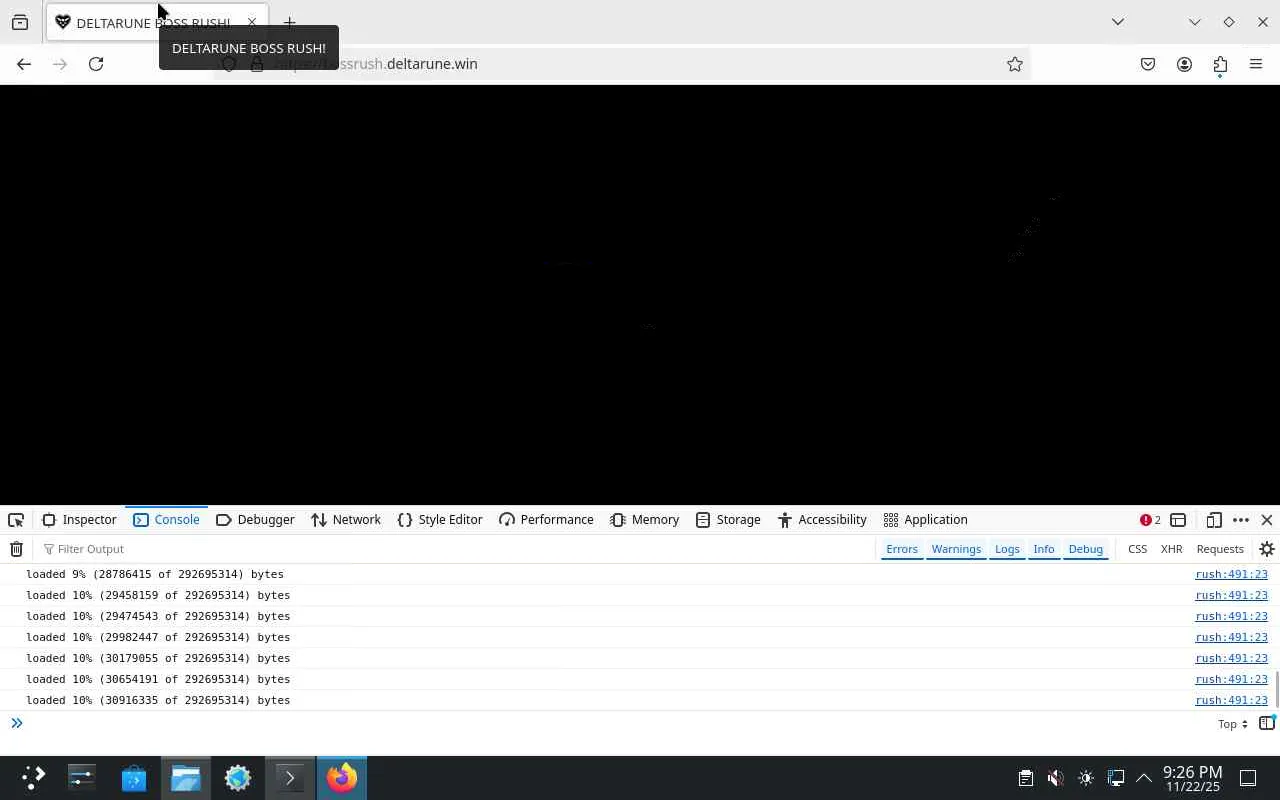
Task: Switch to the Storage tab
Action: [x=728, y=520]
